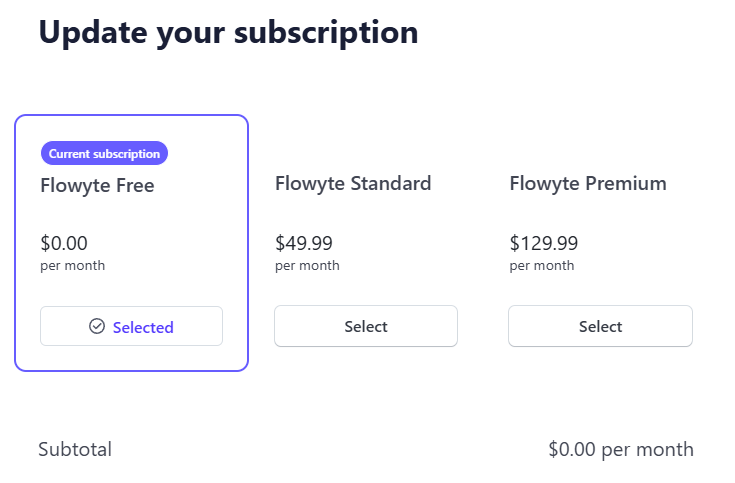
Task: Click the $49.99 Standard plan price
Action: point(304,243)
